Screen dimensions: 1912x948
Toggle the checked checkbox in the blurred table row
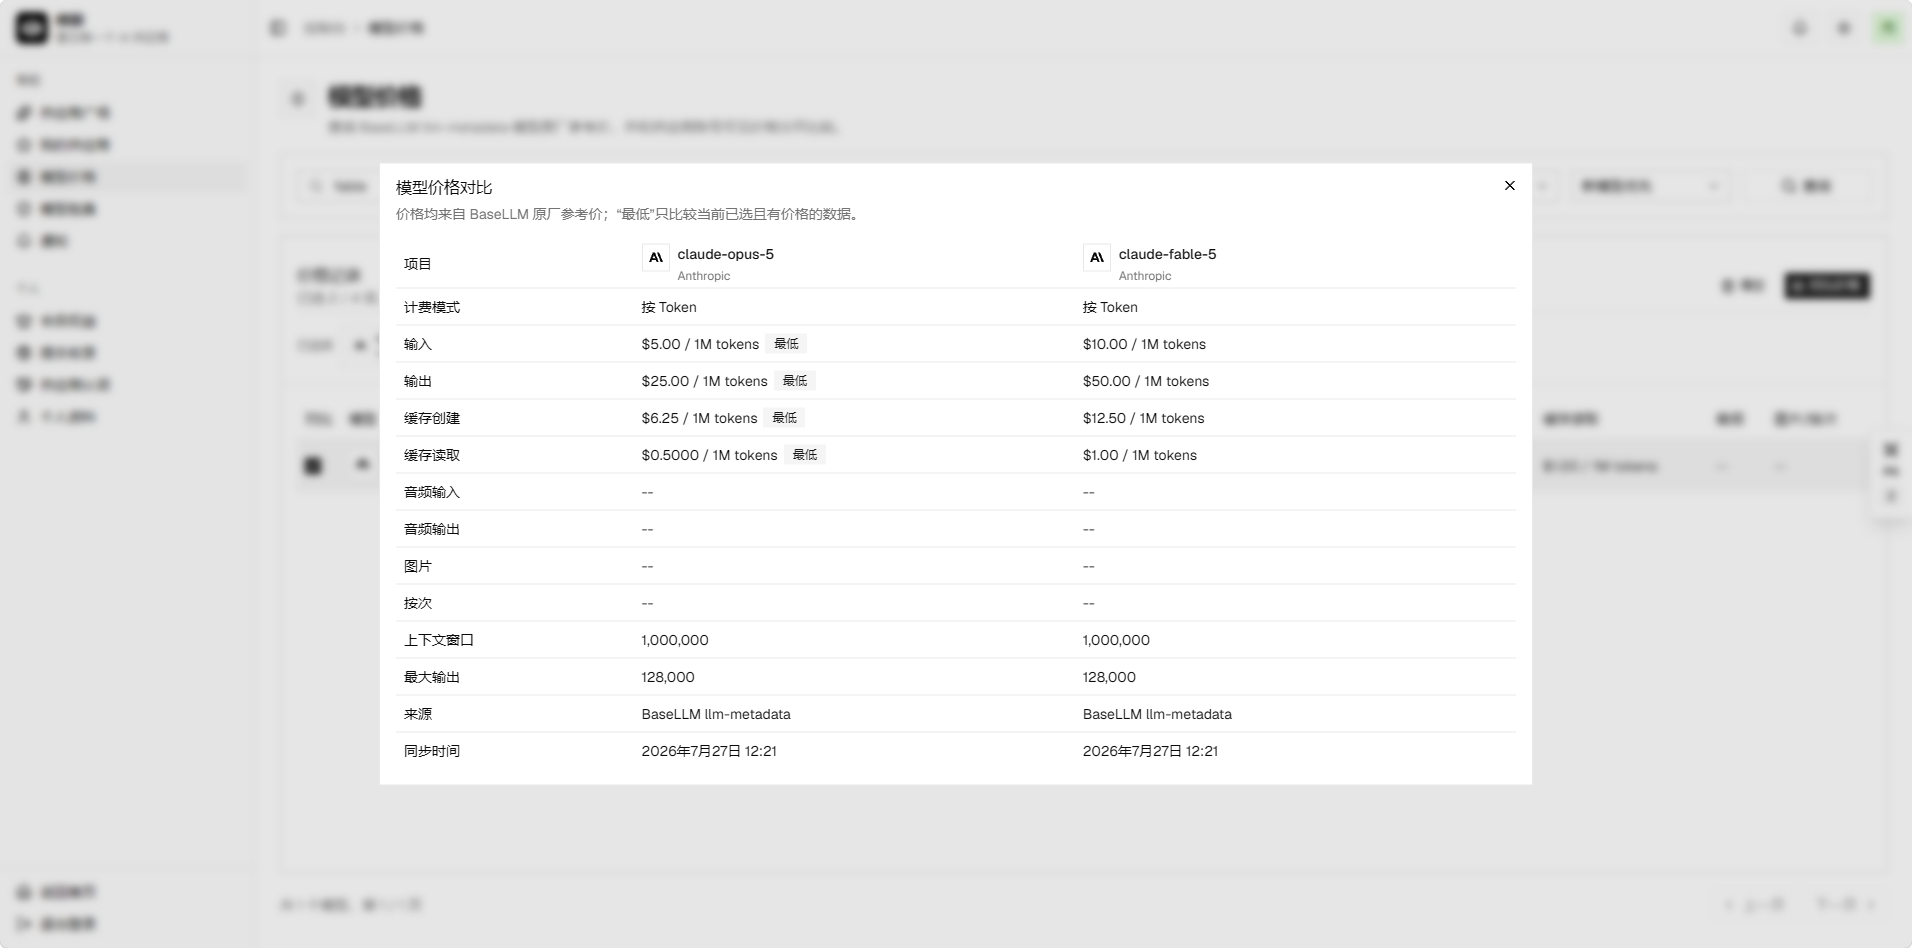point(313,465)
